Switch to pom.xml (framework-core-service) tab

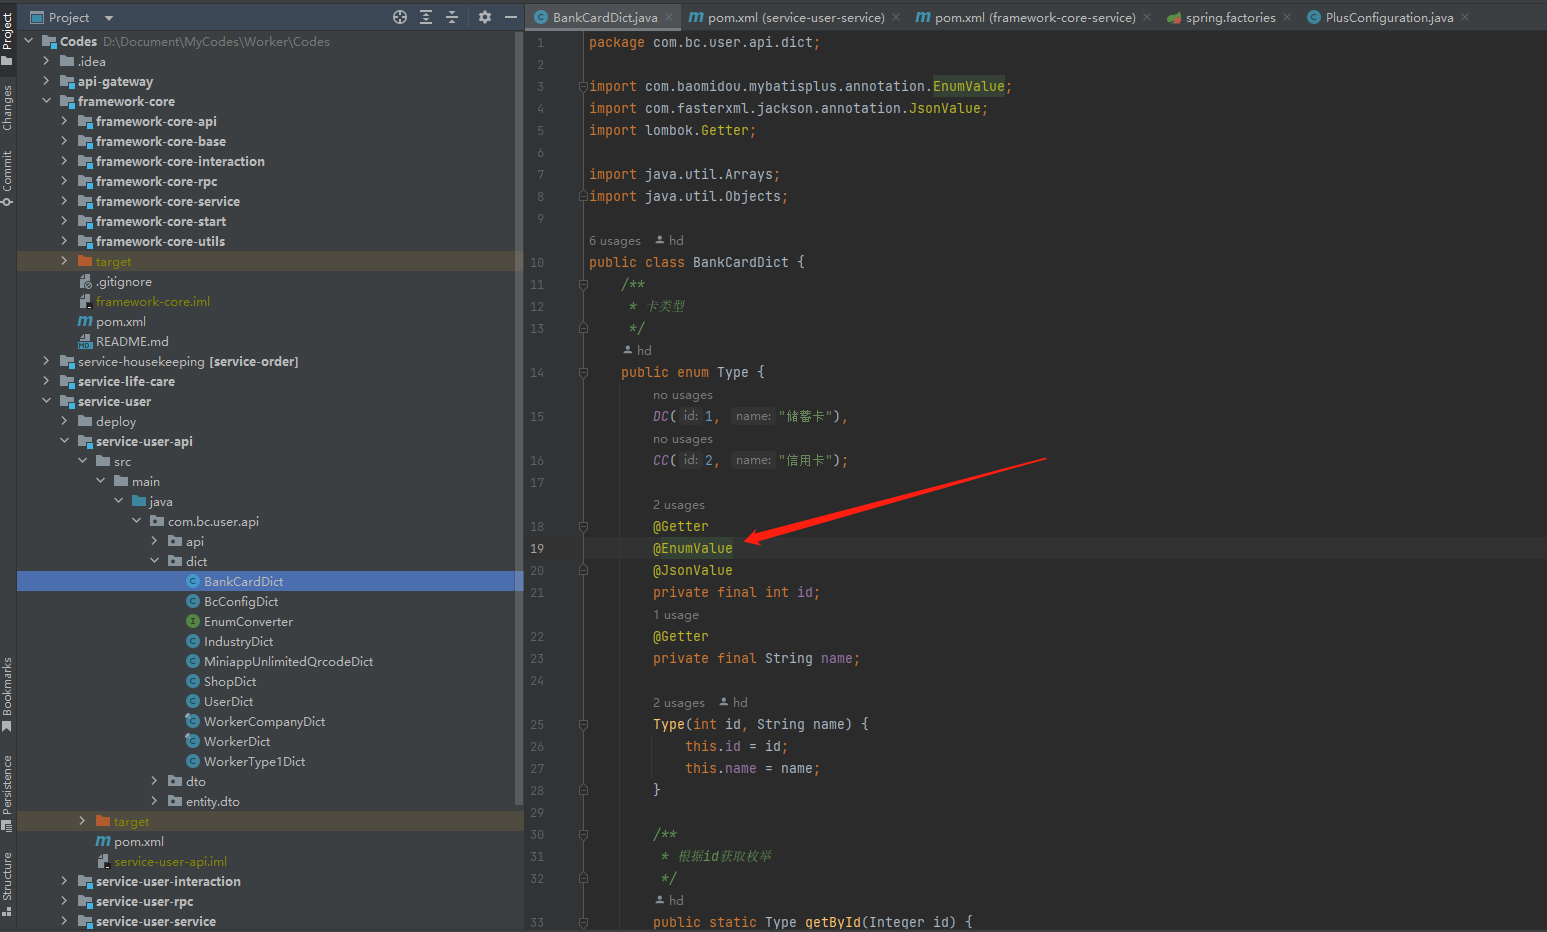[x=1035, y=17]
